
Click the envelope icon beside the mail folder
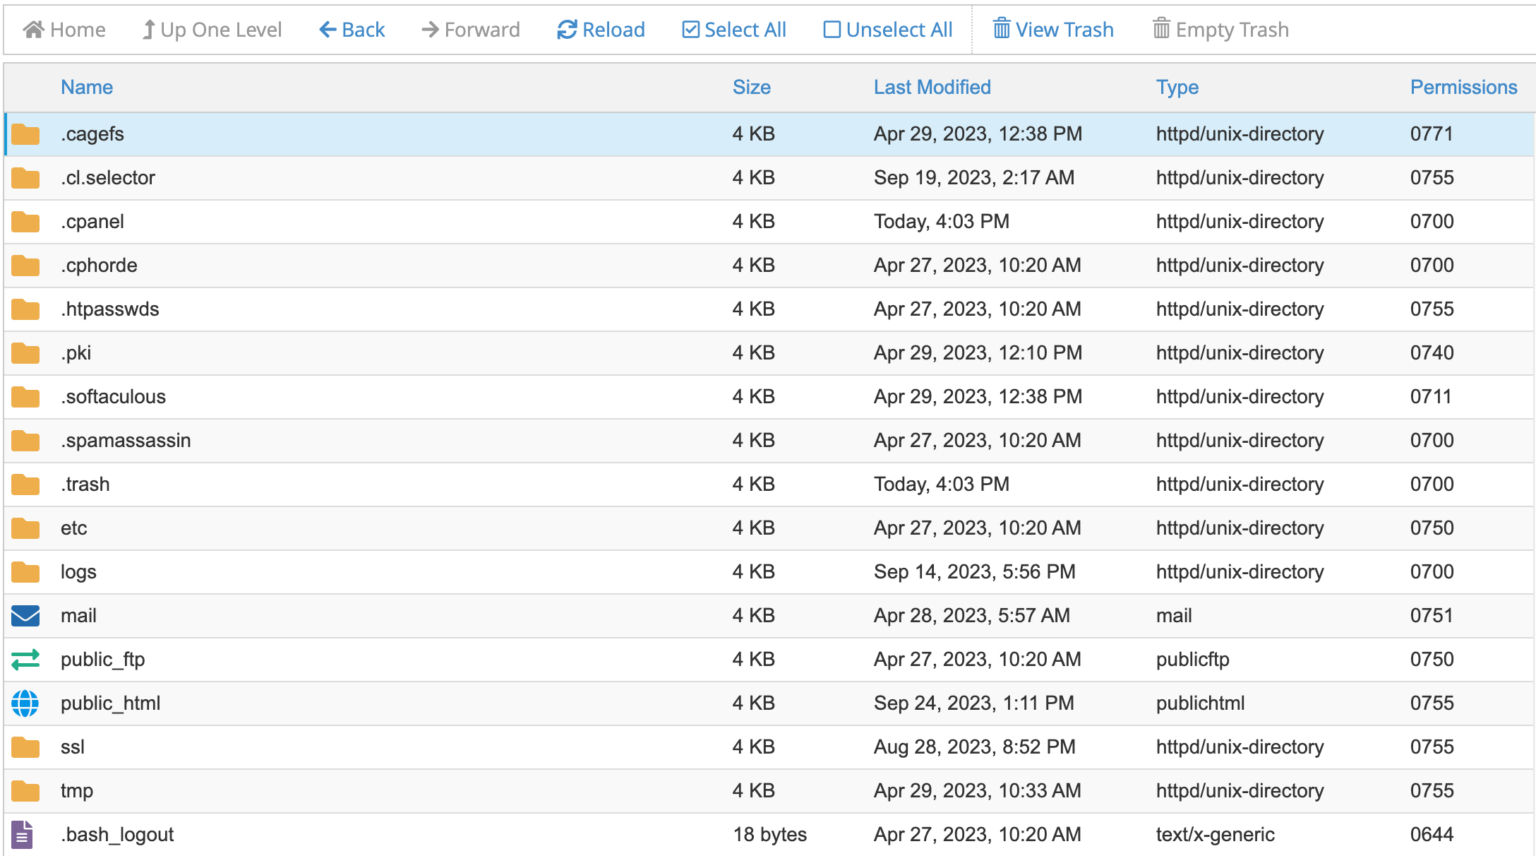point(25,615)
